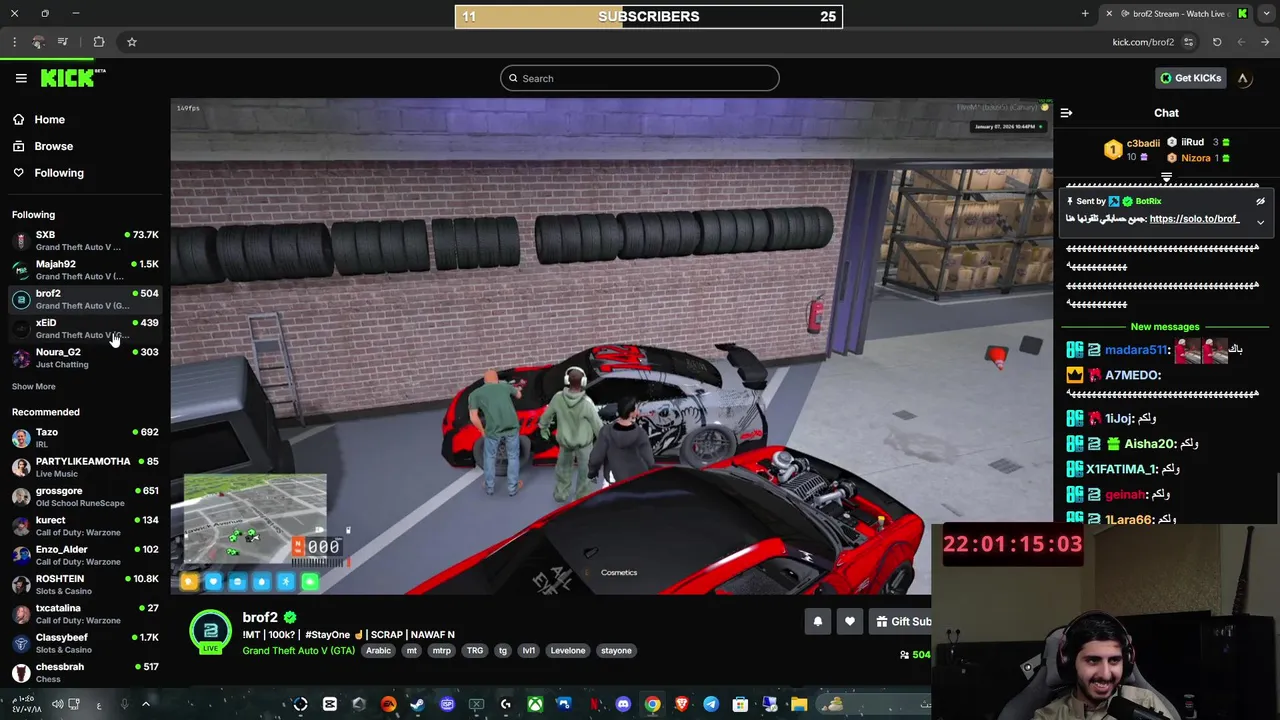This screenshot has width=1280, height=720.
Task: Open Steam from the taskbar
Action: 417,704
